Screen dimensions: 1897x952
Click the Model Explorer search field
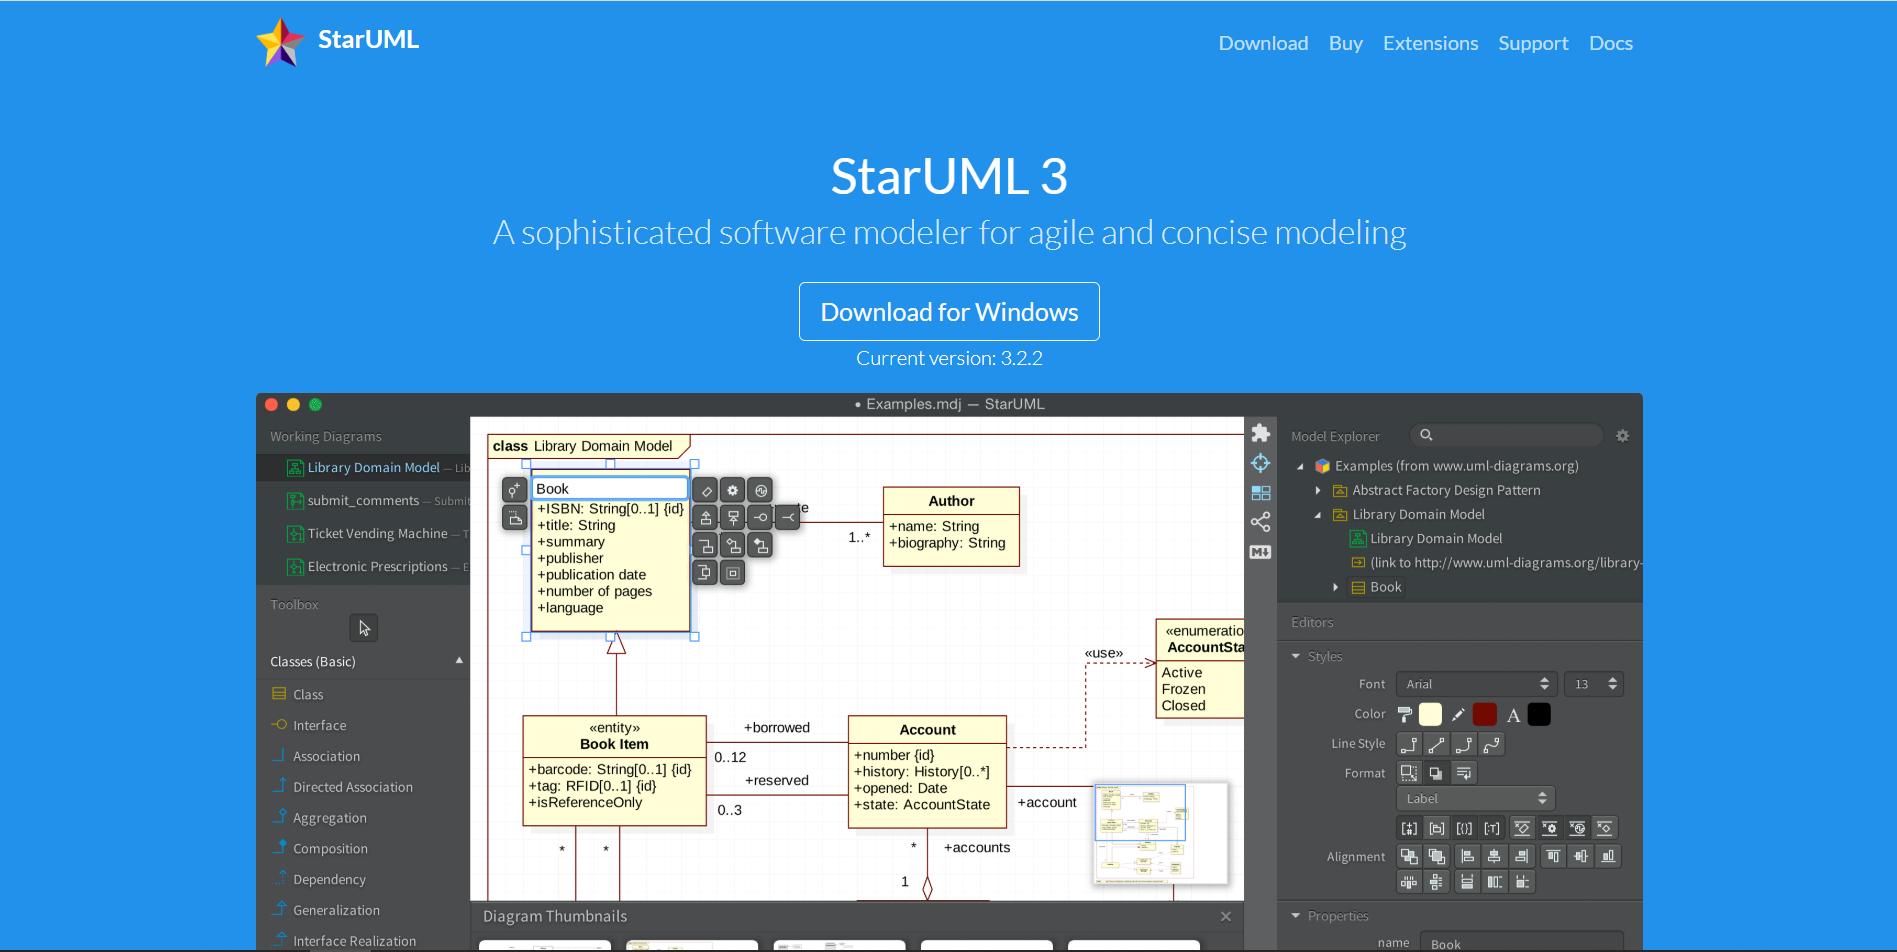[x=1506, y=435]
